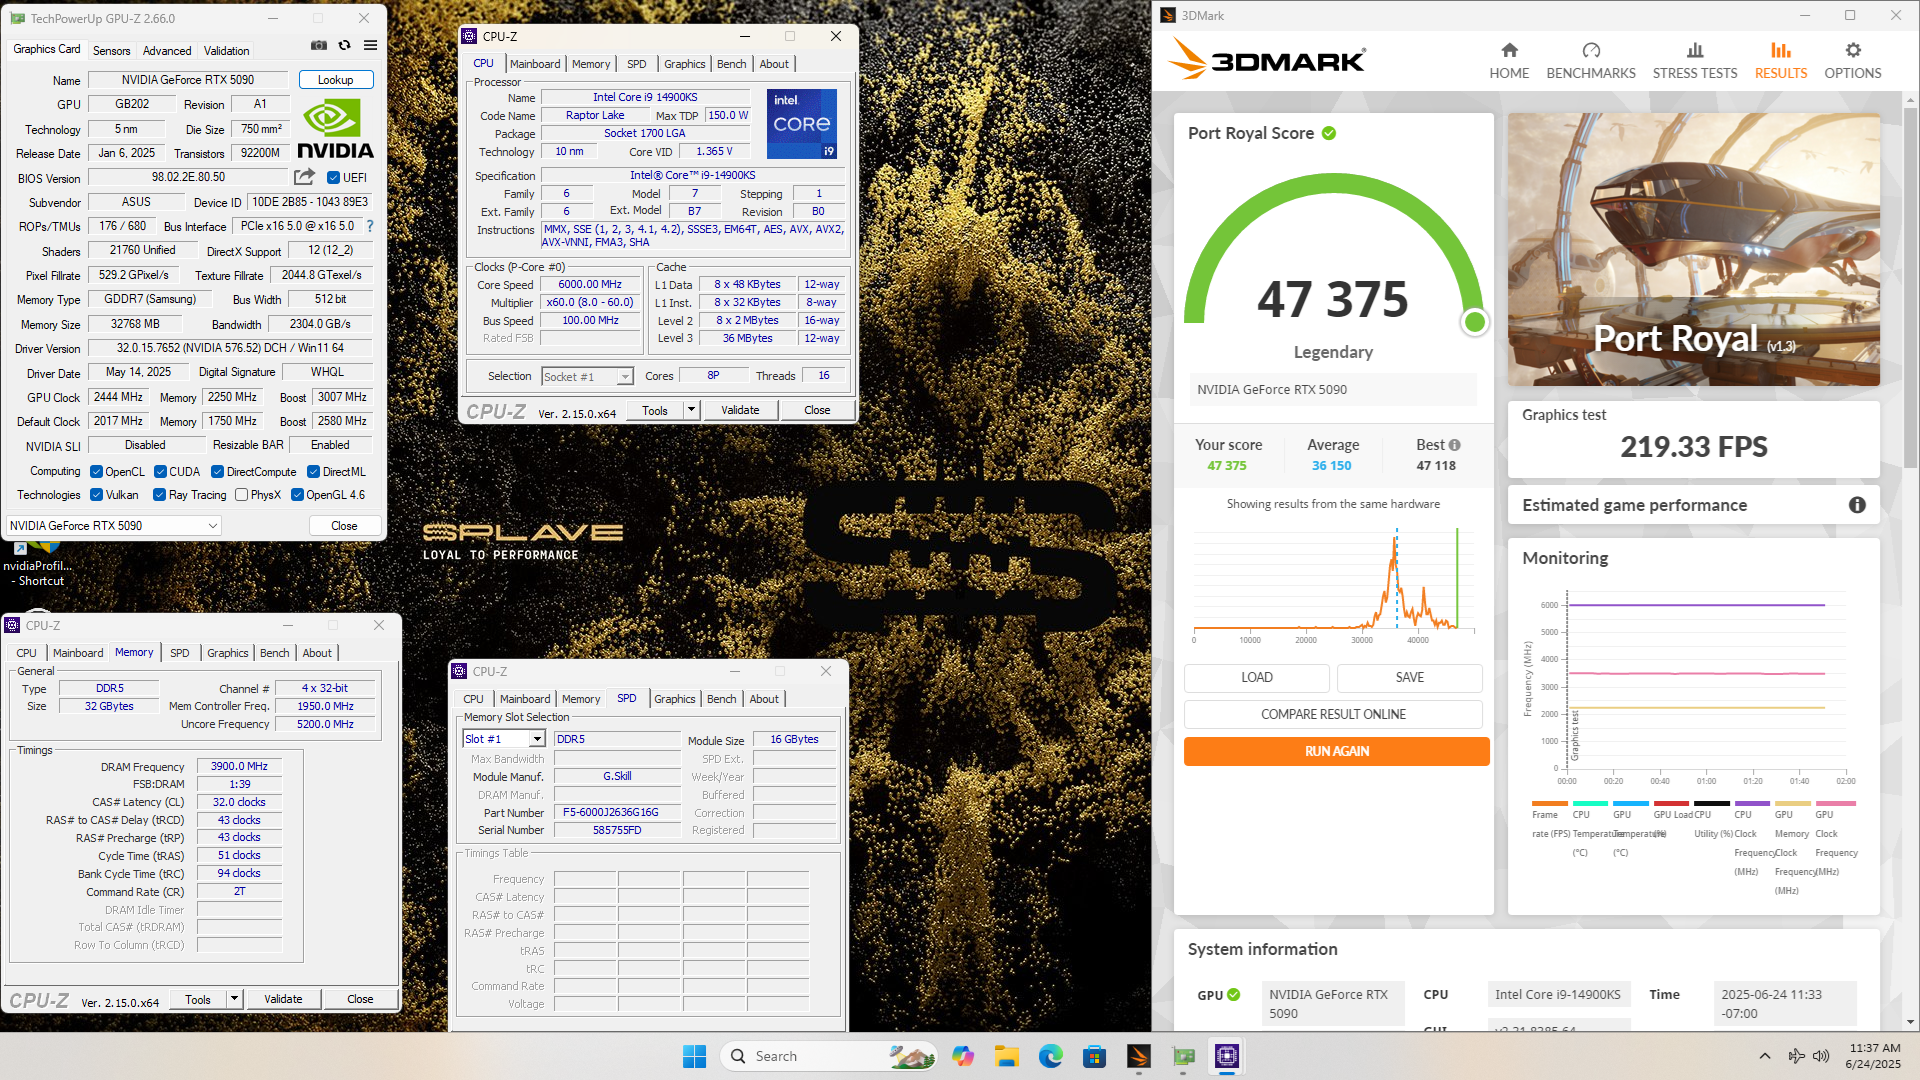Click the share icon next to BIOS Version
The height and width of the screenshot is (1080, 1920).
304,177
